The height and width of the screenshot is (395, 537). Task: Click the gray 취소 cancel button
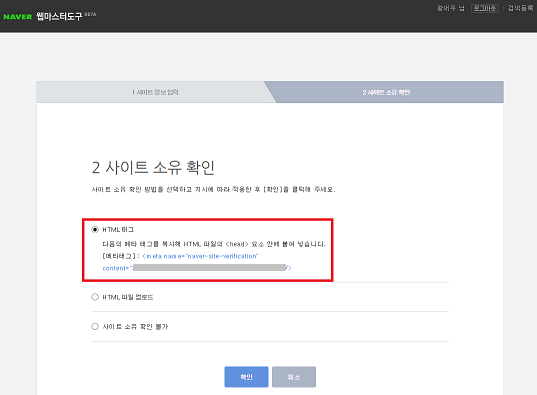point(294,377)
